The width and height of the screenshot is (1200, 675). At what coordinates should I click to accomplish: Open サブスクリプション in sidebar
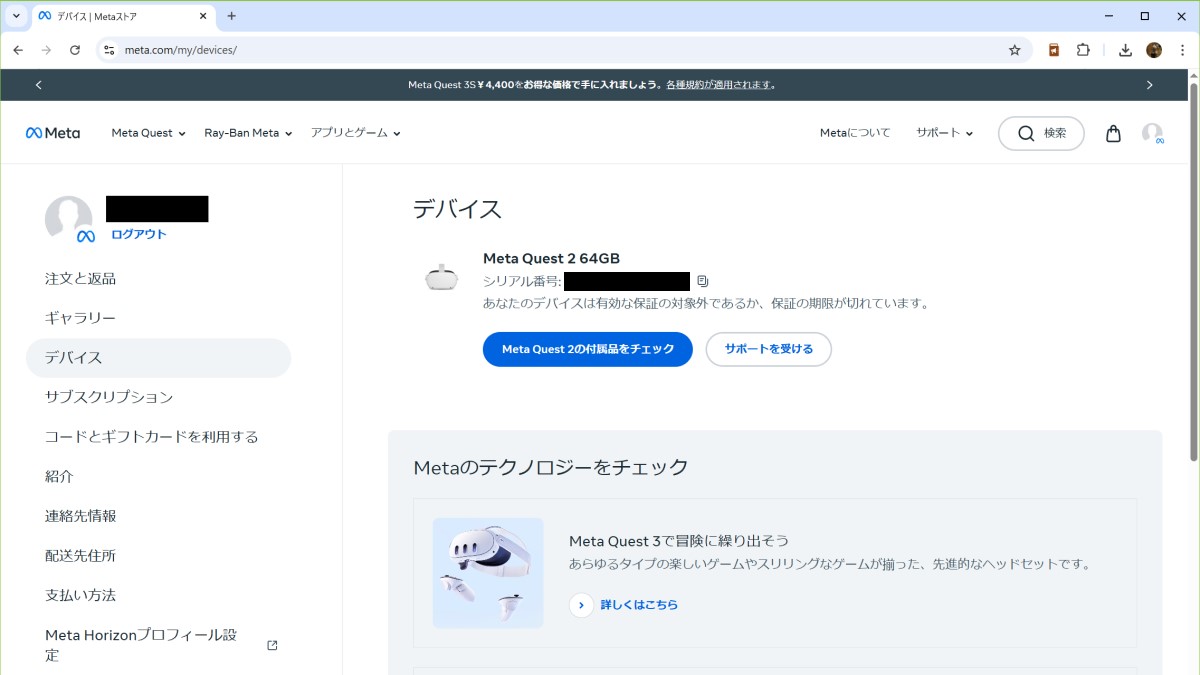click(x=109, y=397)
